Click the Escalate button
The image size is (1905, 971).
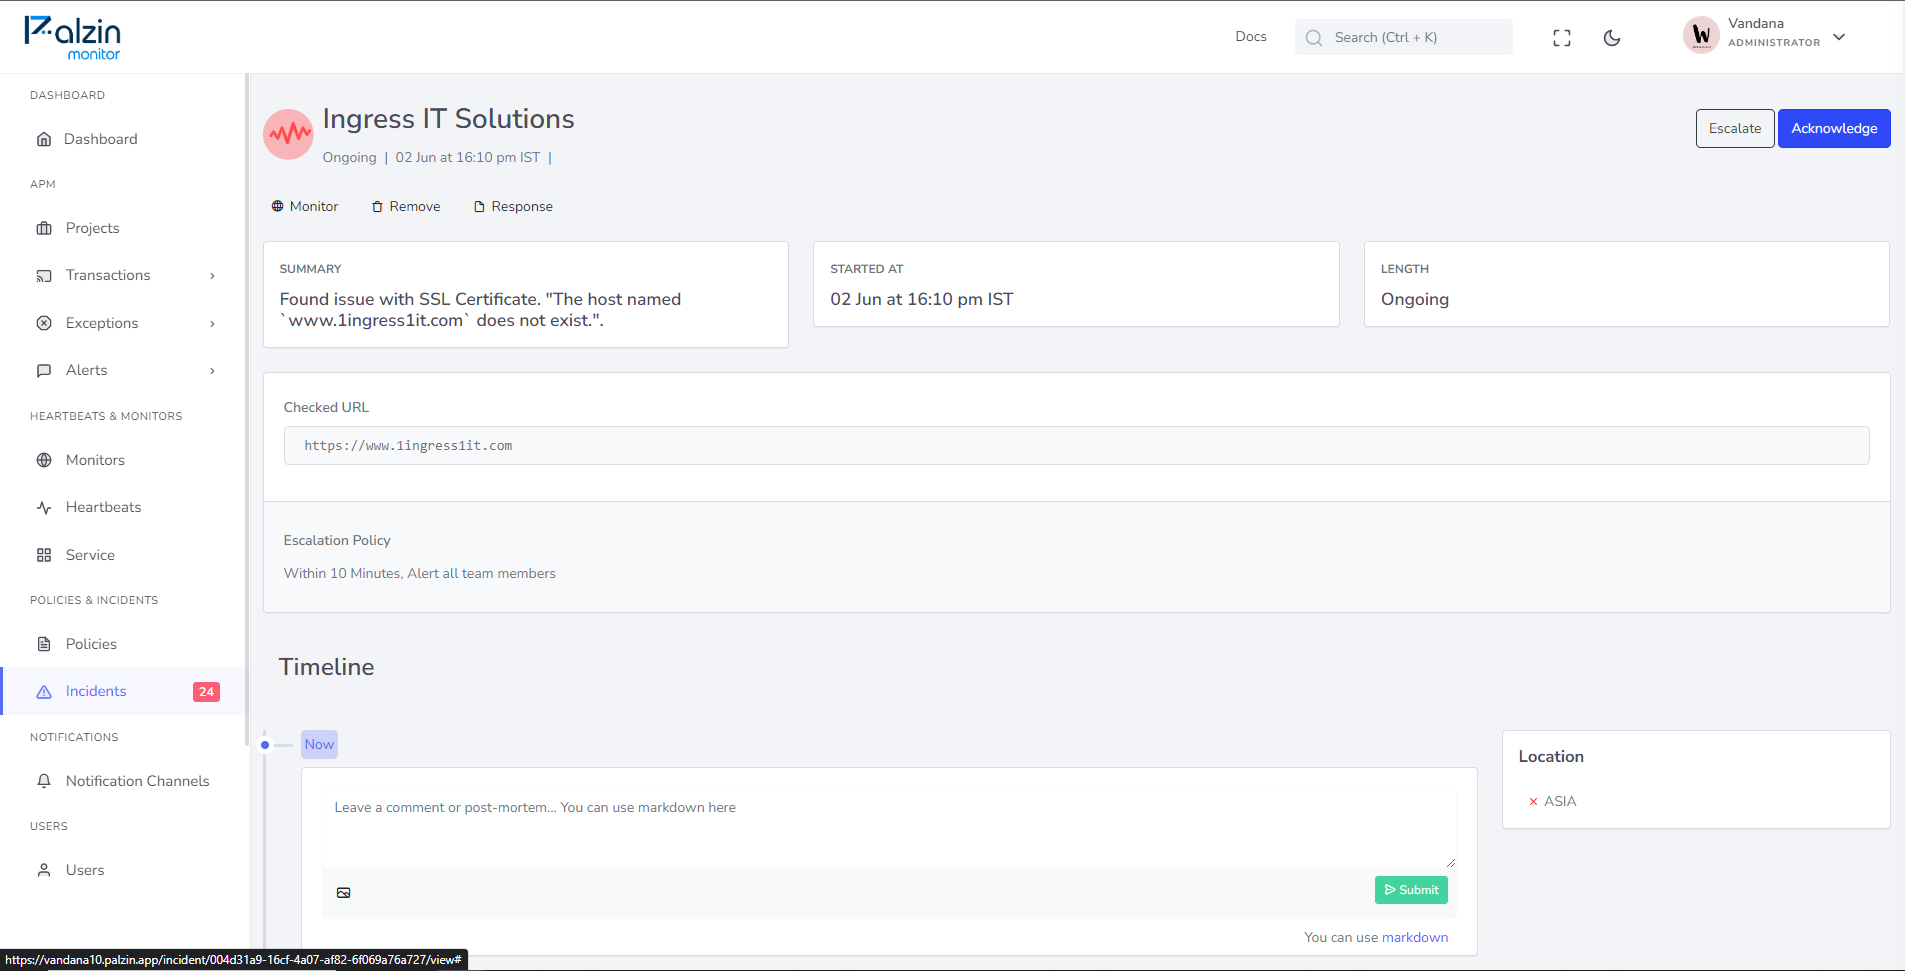click(x=1735, y=128)
